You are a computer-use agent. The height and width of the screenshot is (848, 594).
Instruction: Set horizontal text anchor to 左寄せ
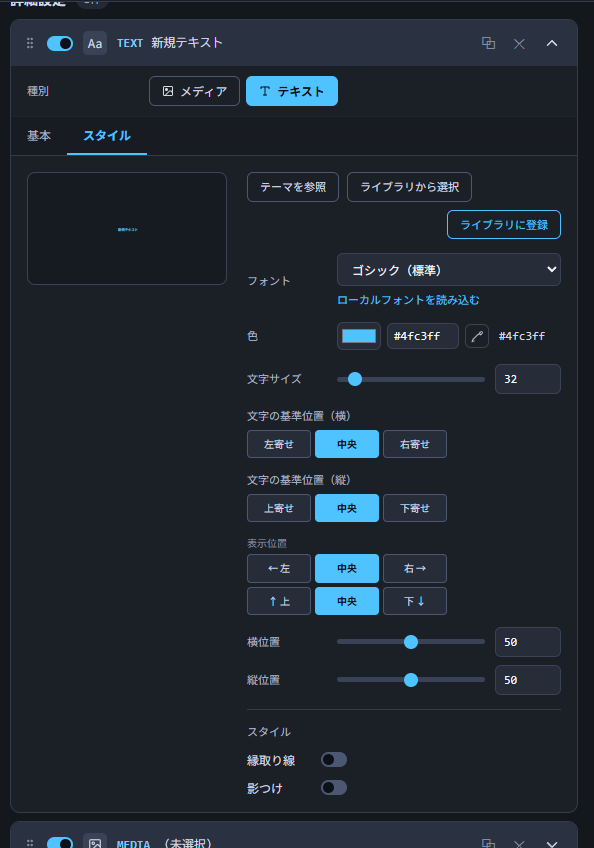[279, 444]
